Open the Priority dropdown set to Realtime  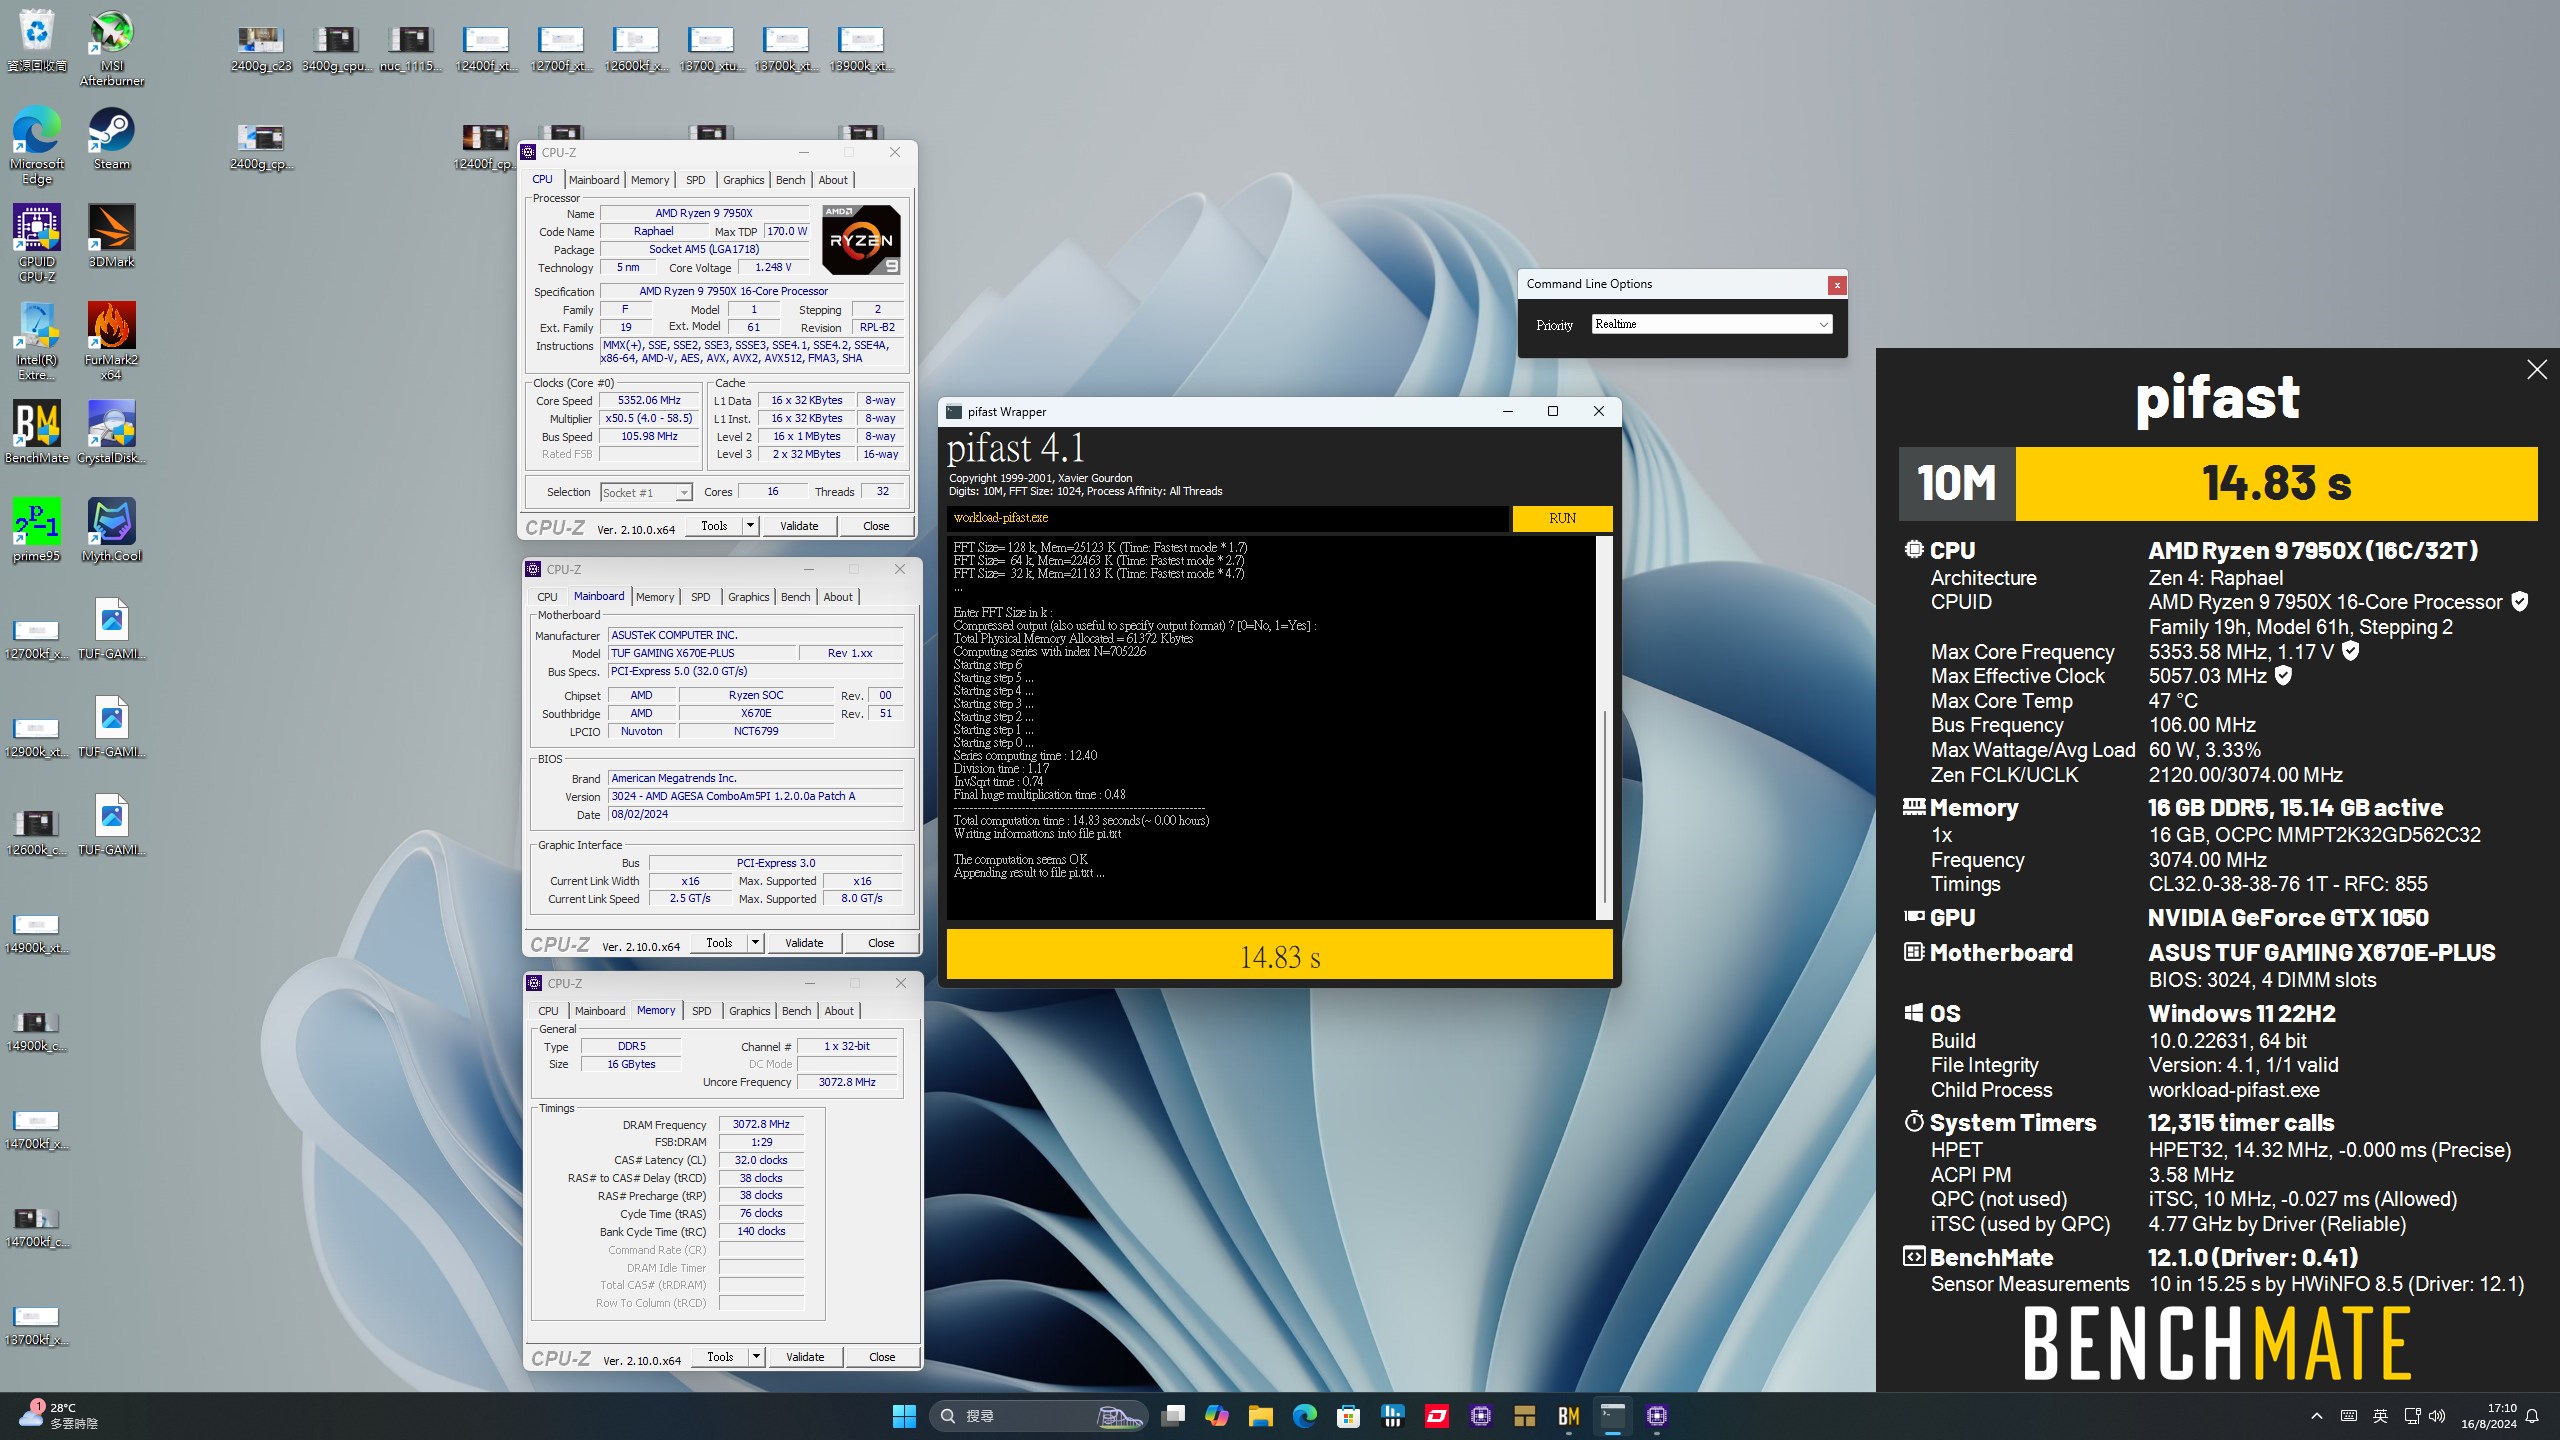click(1712, 324)
